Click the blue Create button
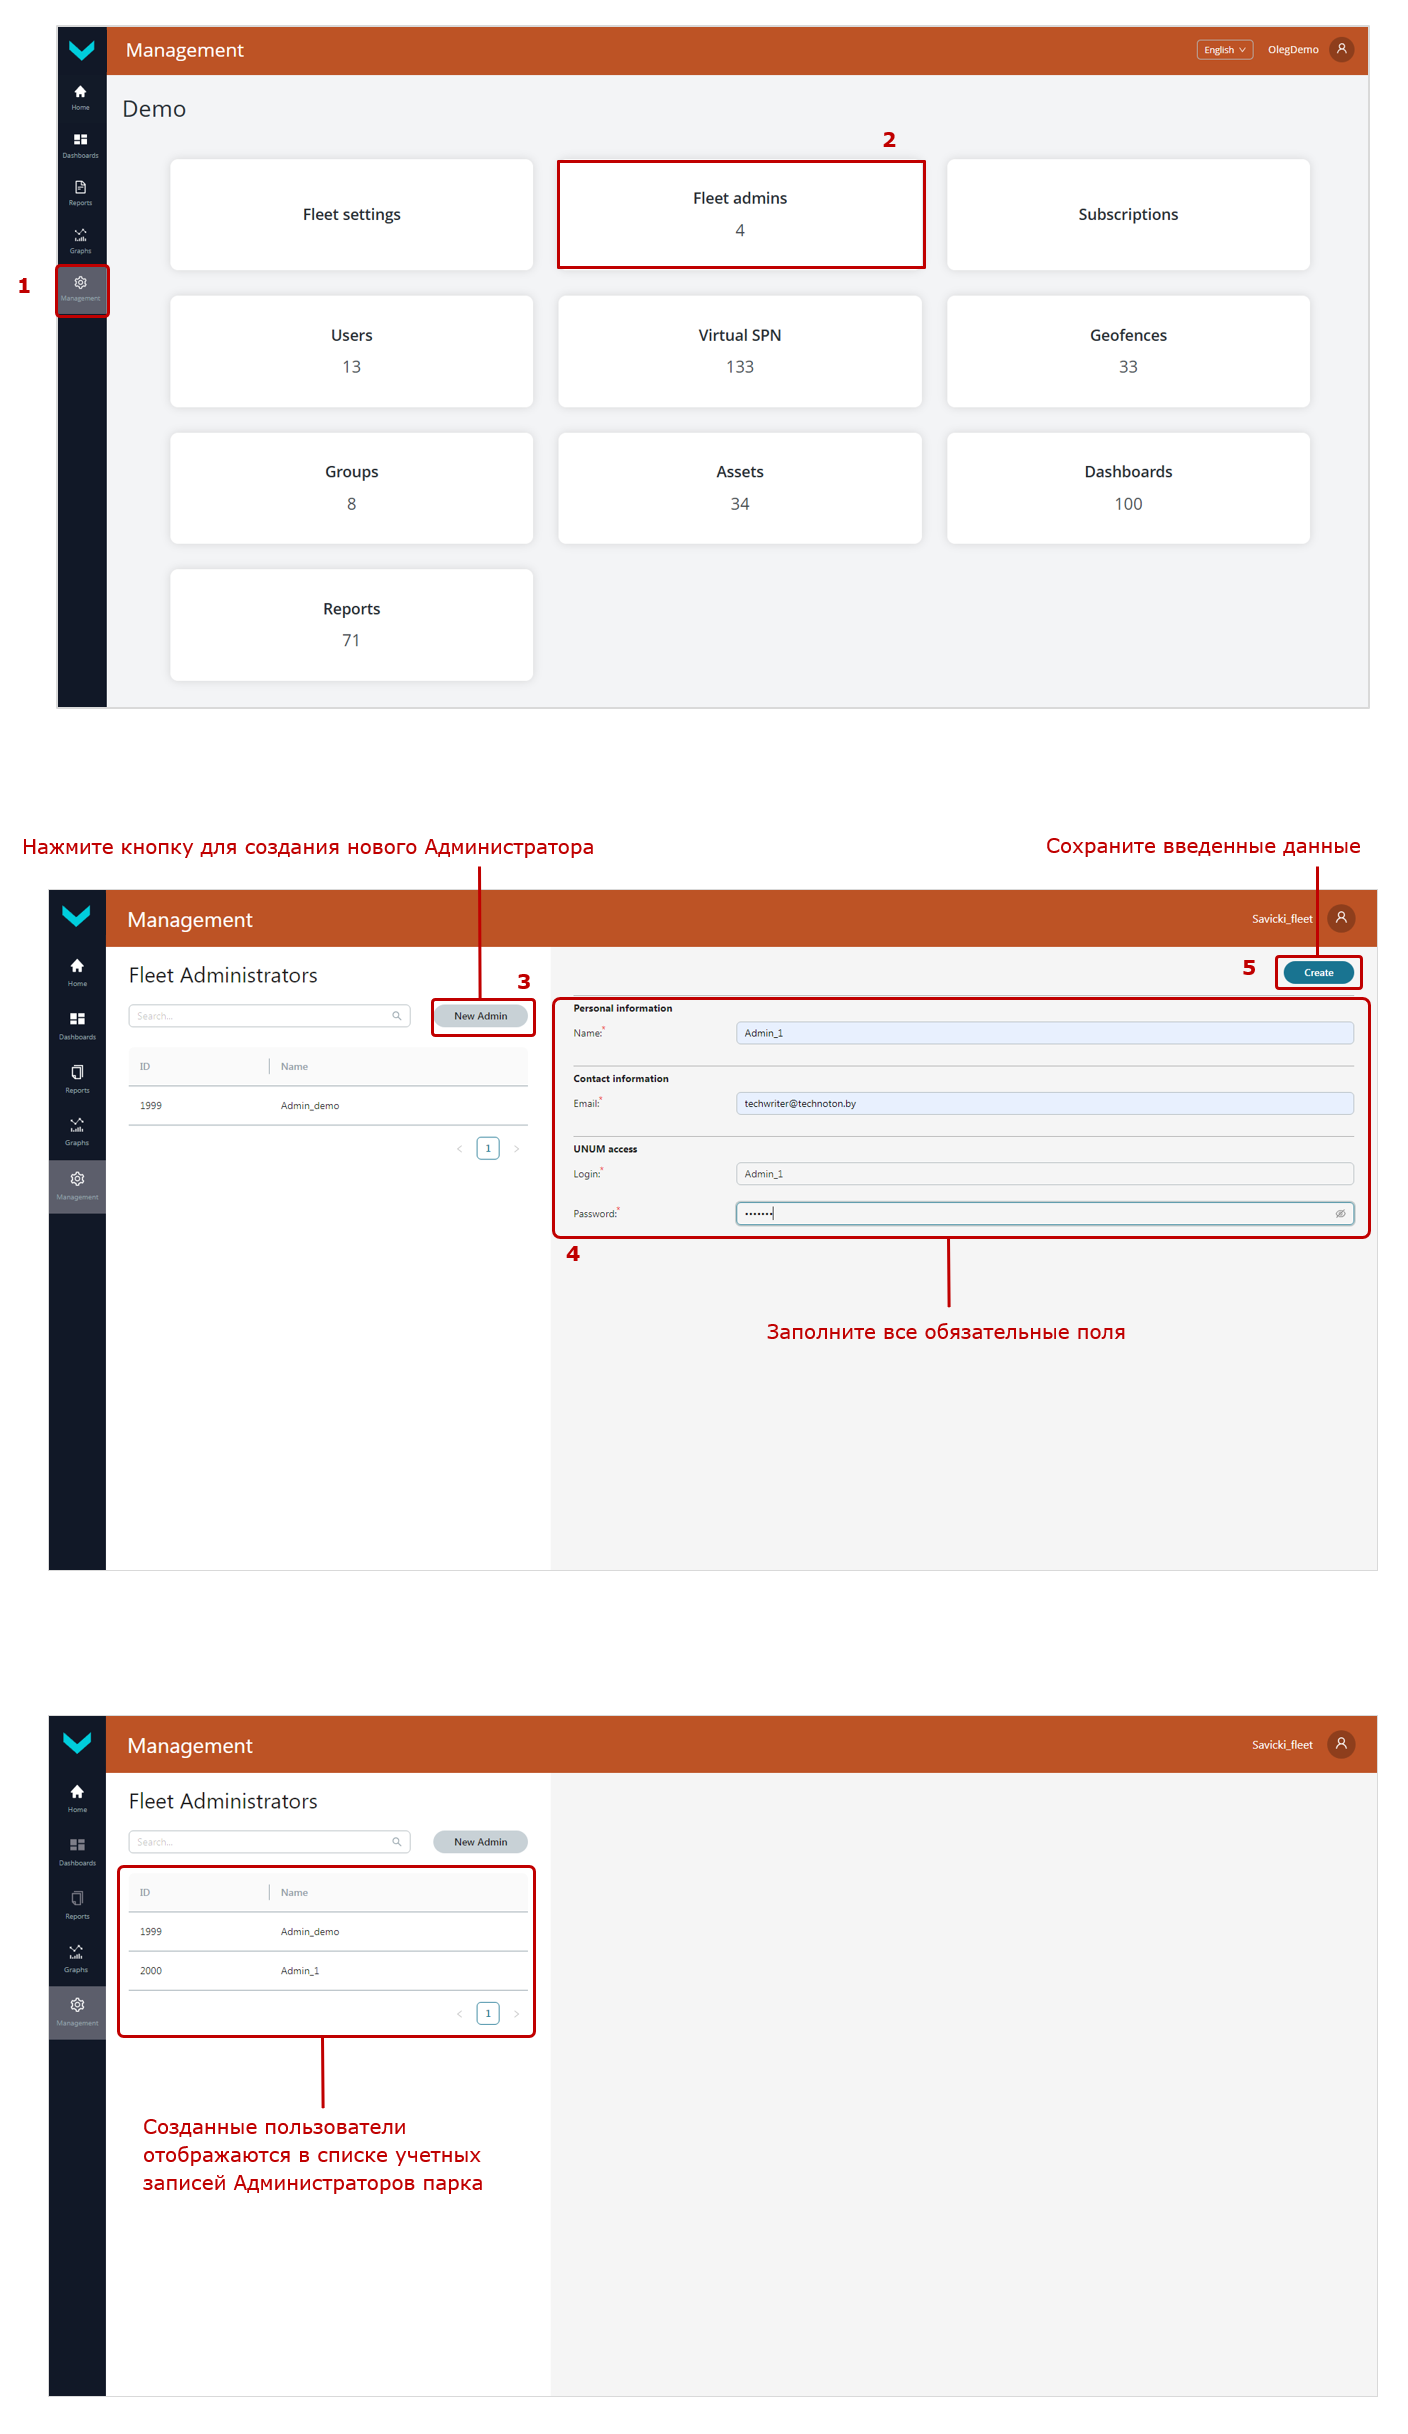The height and width of the screenshot is (2434, 1408). pos(1318,973)
